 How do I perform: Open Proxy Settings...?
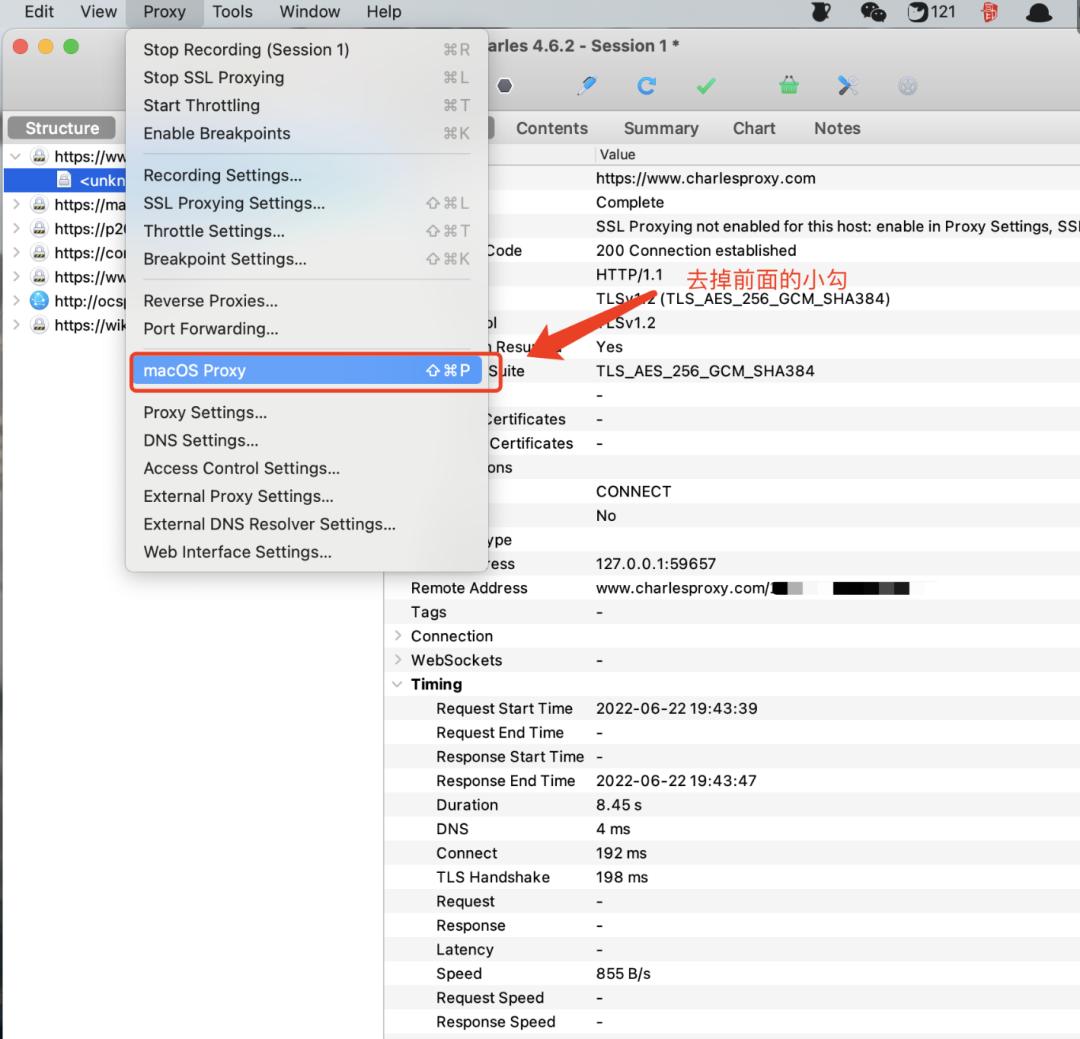point(307,412)
